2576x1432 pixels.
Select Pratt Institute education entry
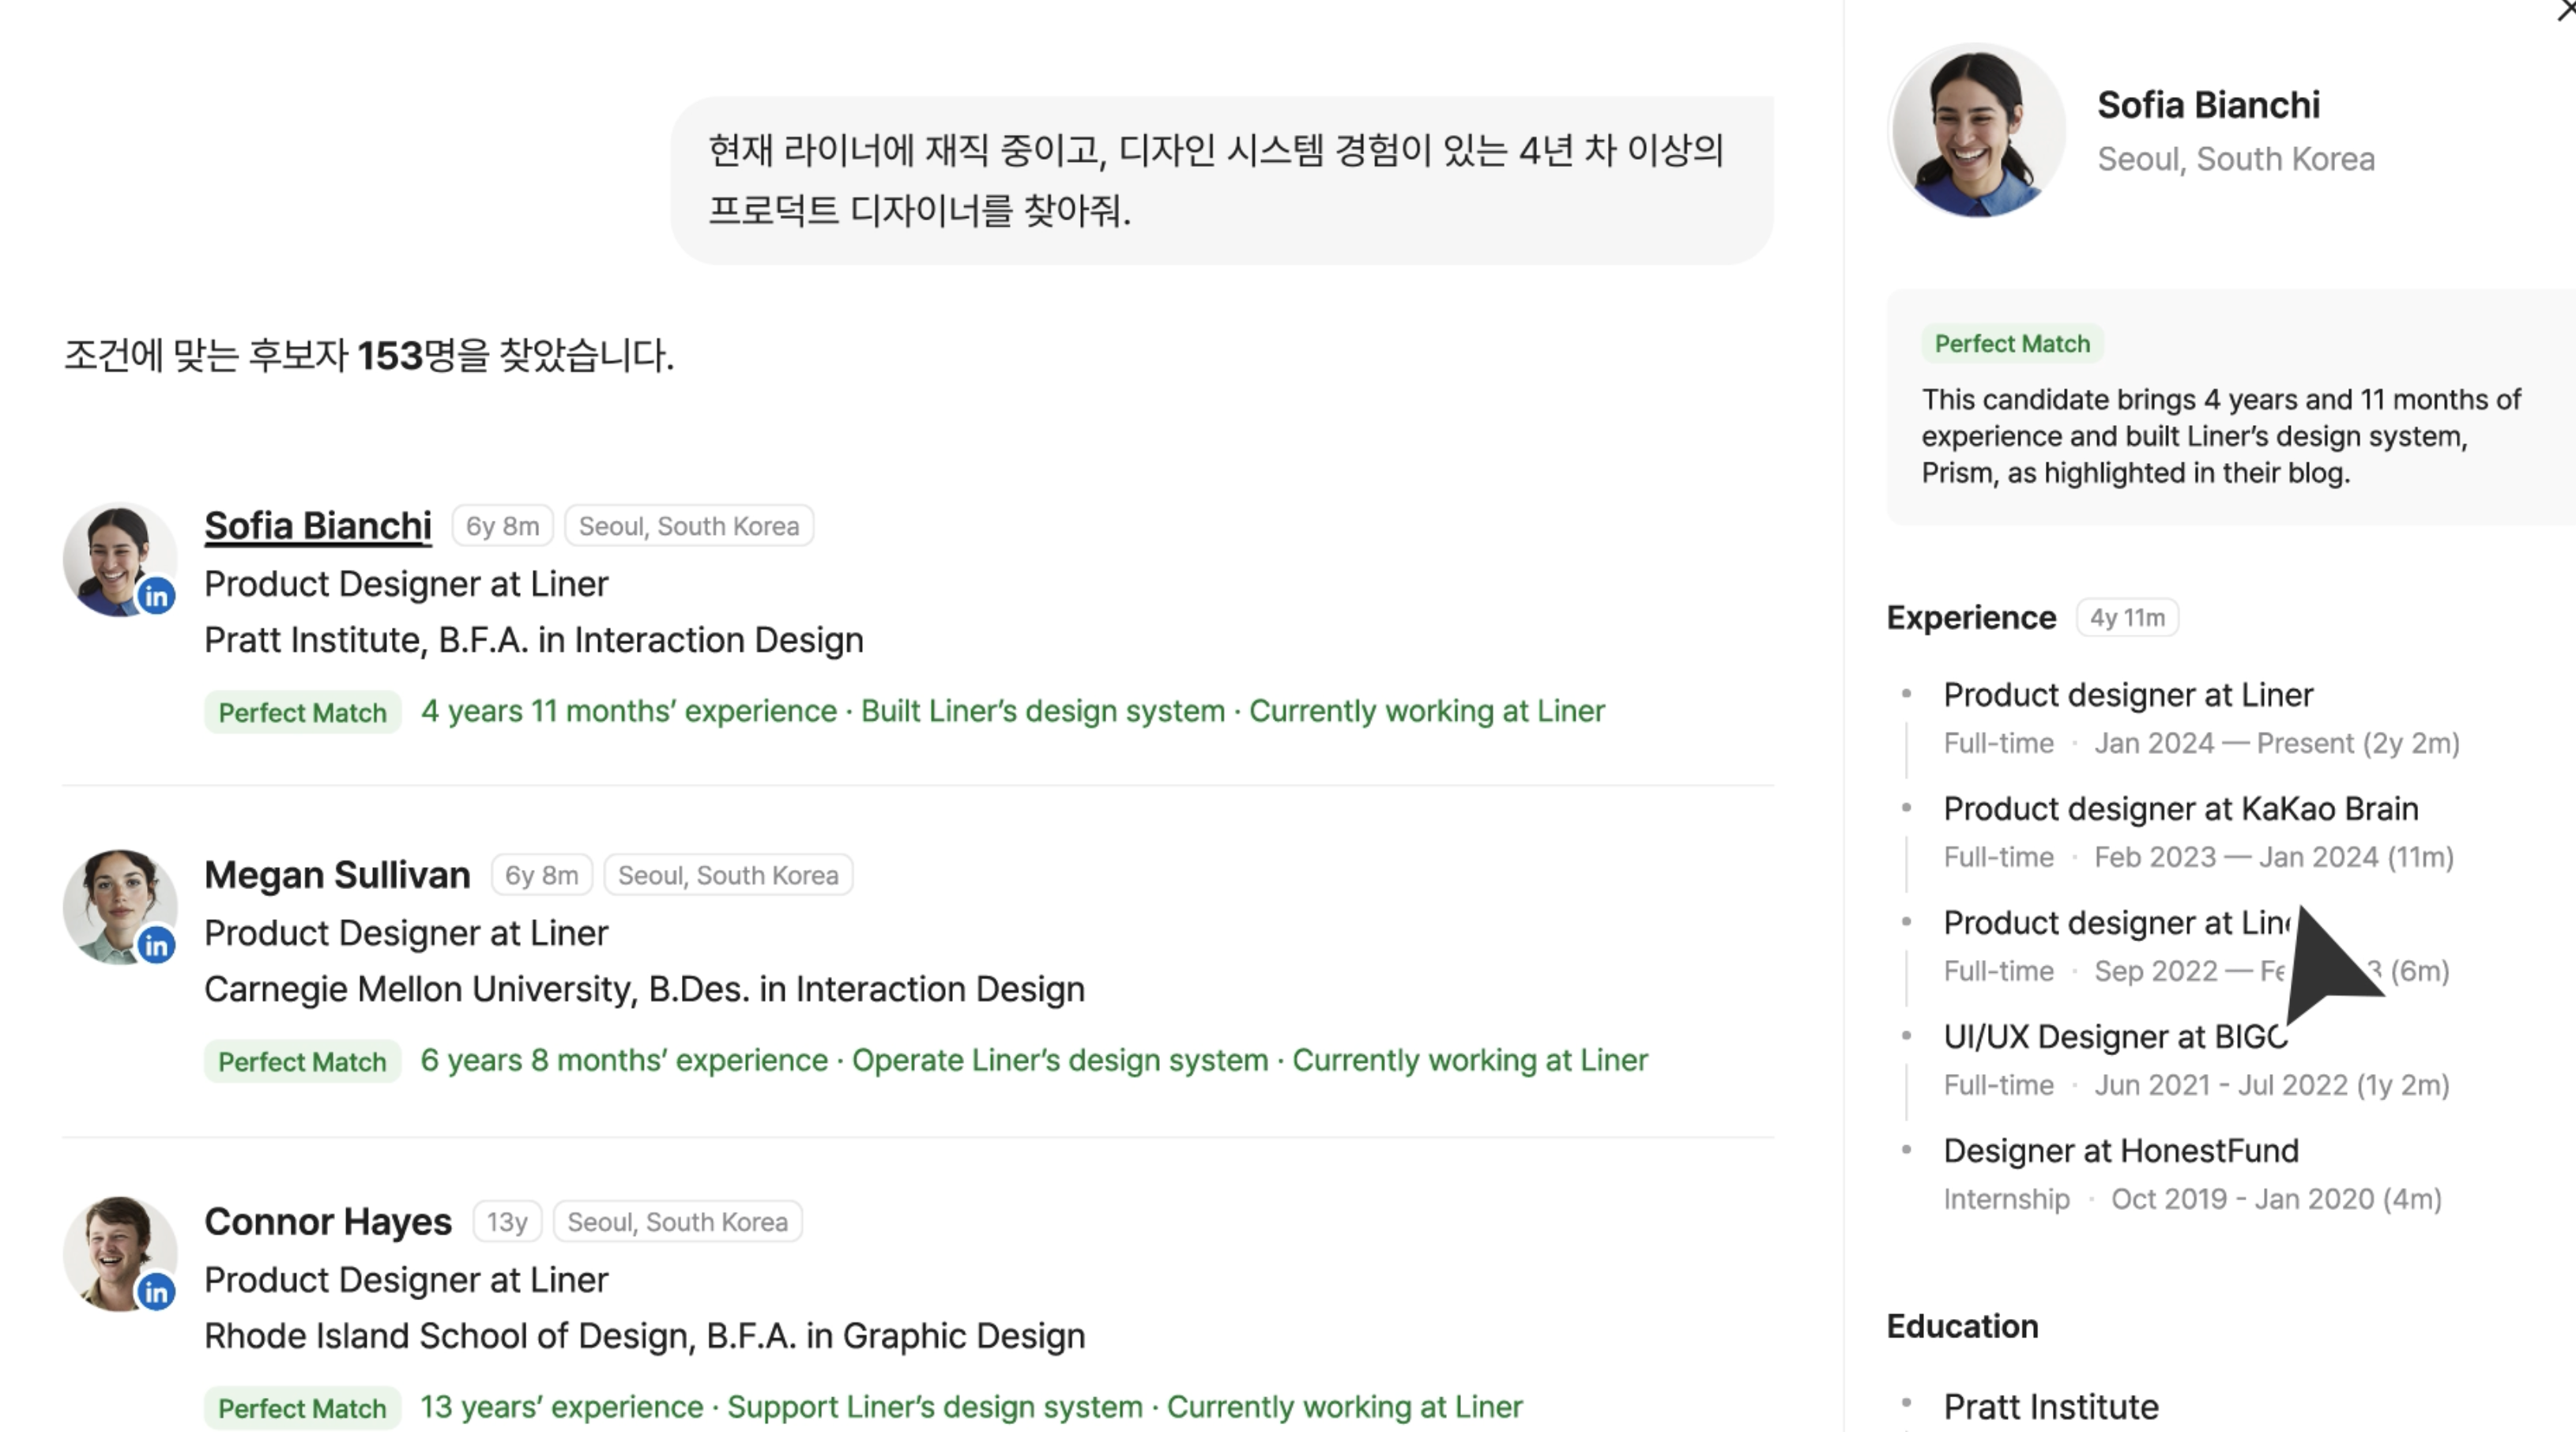click(x=2050, y=1407)
